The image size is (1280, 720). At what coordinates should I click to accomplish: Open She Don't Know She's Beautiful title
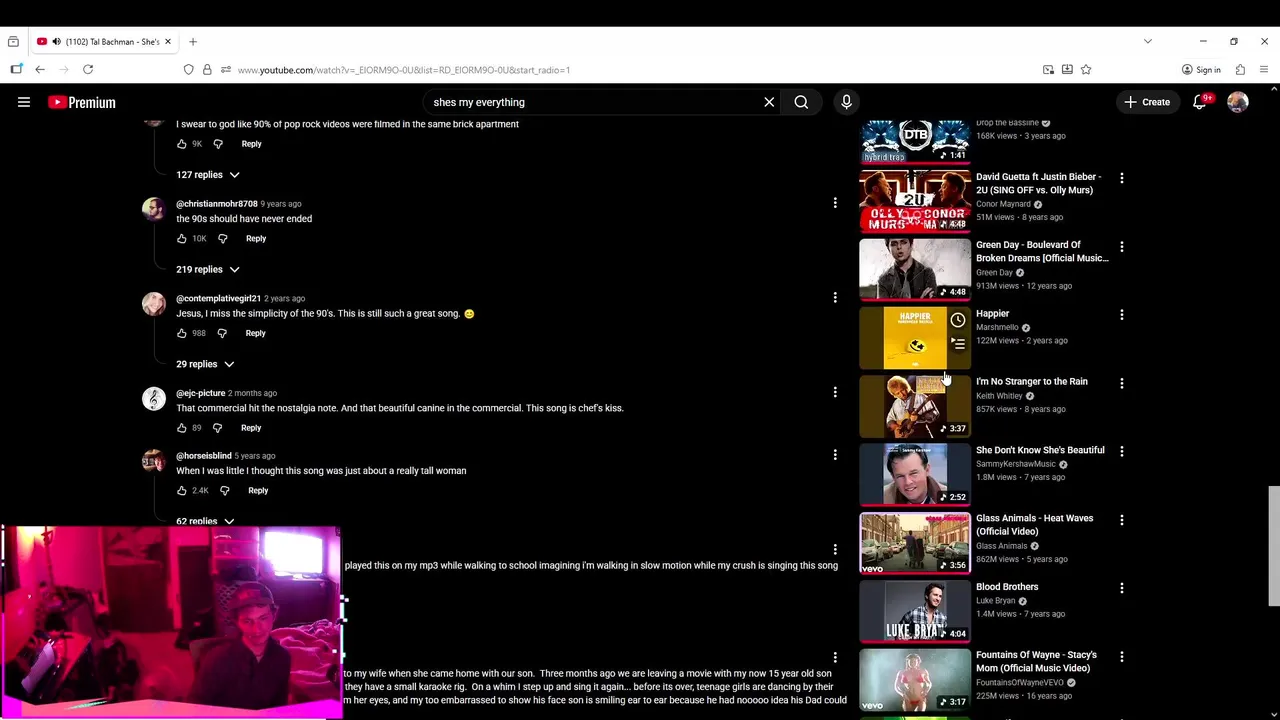pos(1040,450)
